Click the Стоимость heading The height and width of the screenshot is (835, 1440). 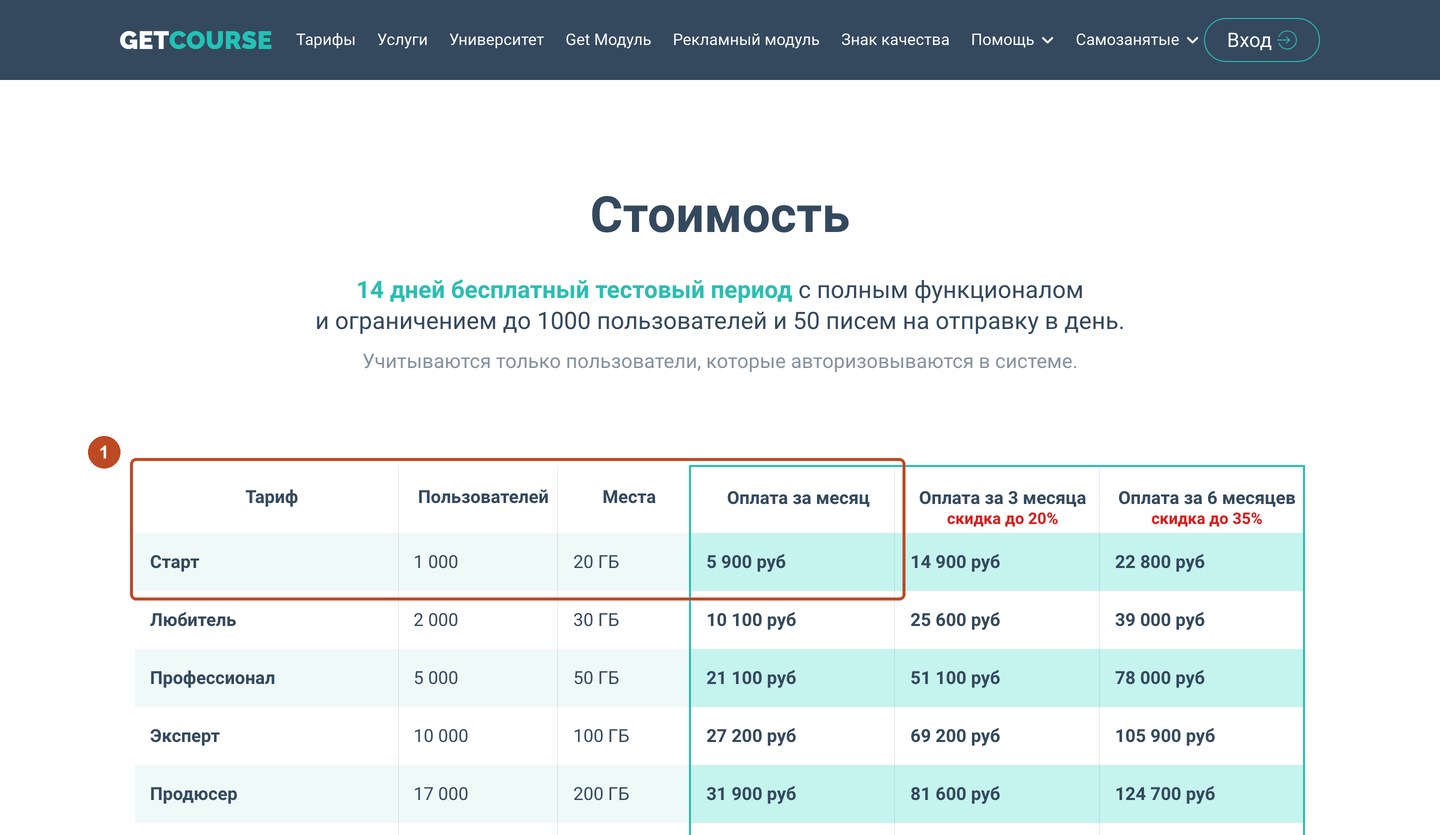click(720, 214)
